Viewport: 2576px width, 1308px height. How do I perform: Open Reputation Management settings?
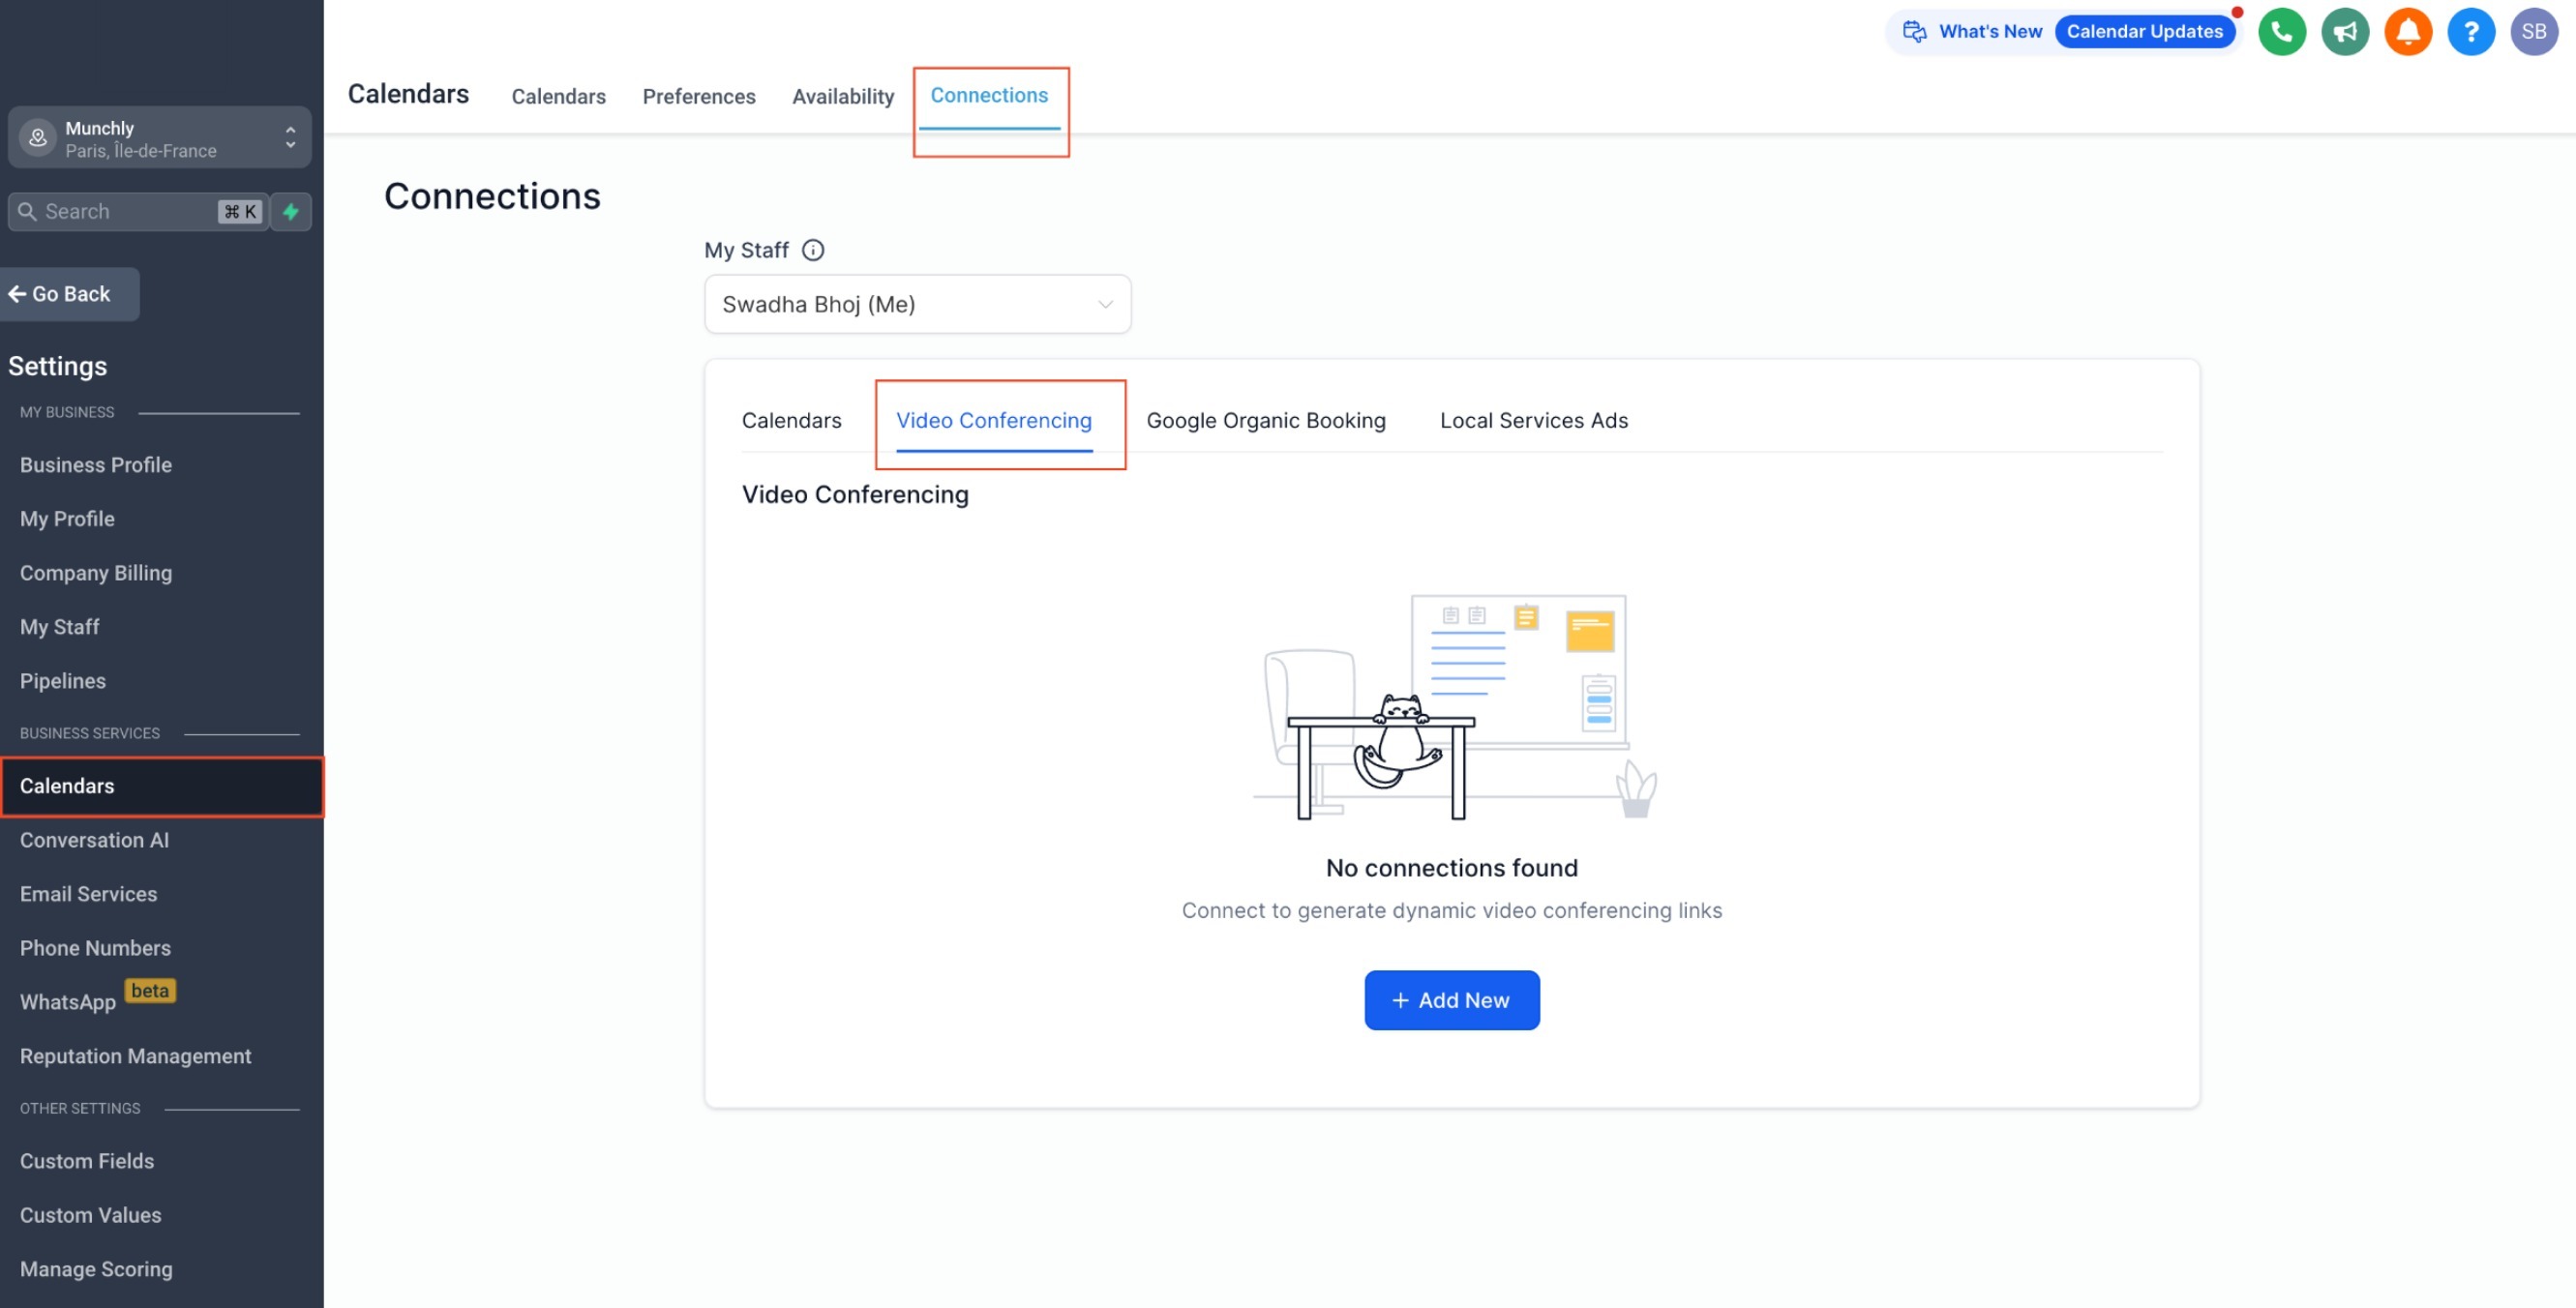pyautogui.click(x=135, y=1056)
